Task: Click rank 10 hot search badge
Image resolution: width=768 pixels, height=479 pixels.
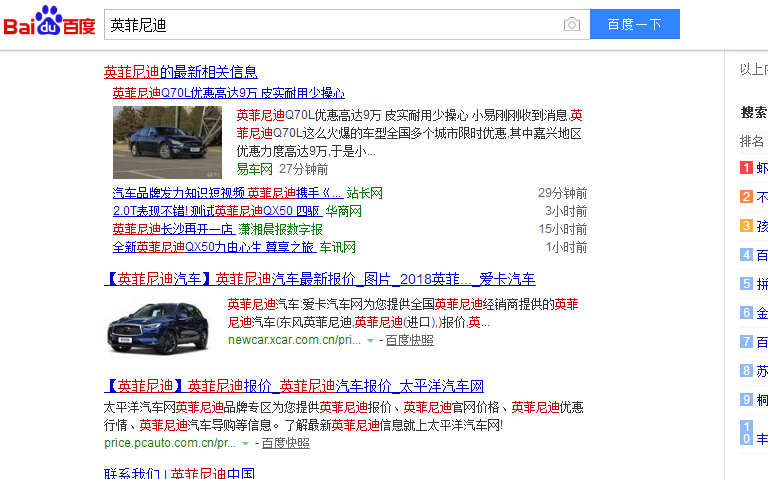Action: pos(746,432)
